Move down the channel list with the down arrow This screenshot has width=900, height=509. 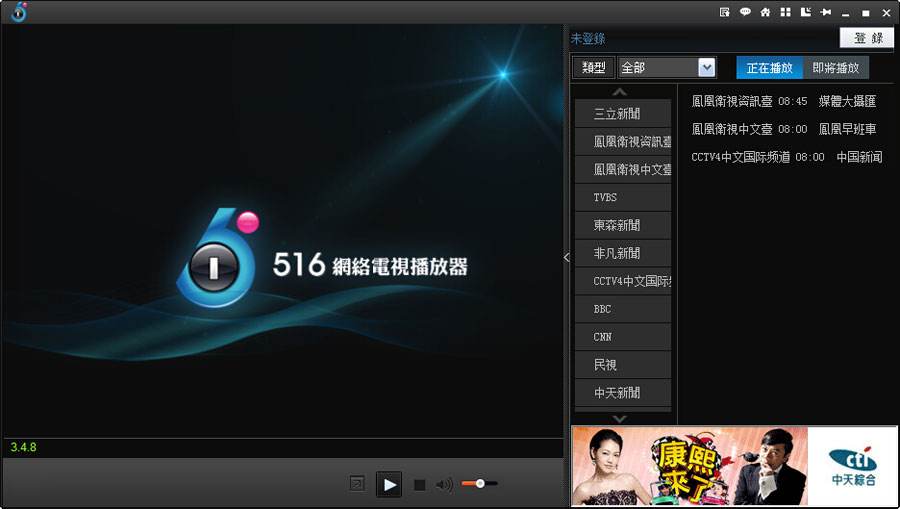(619, 419)
